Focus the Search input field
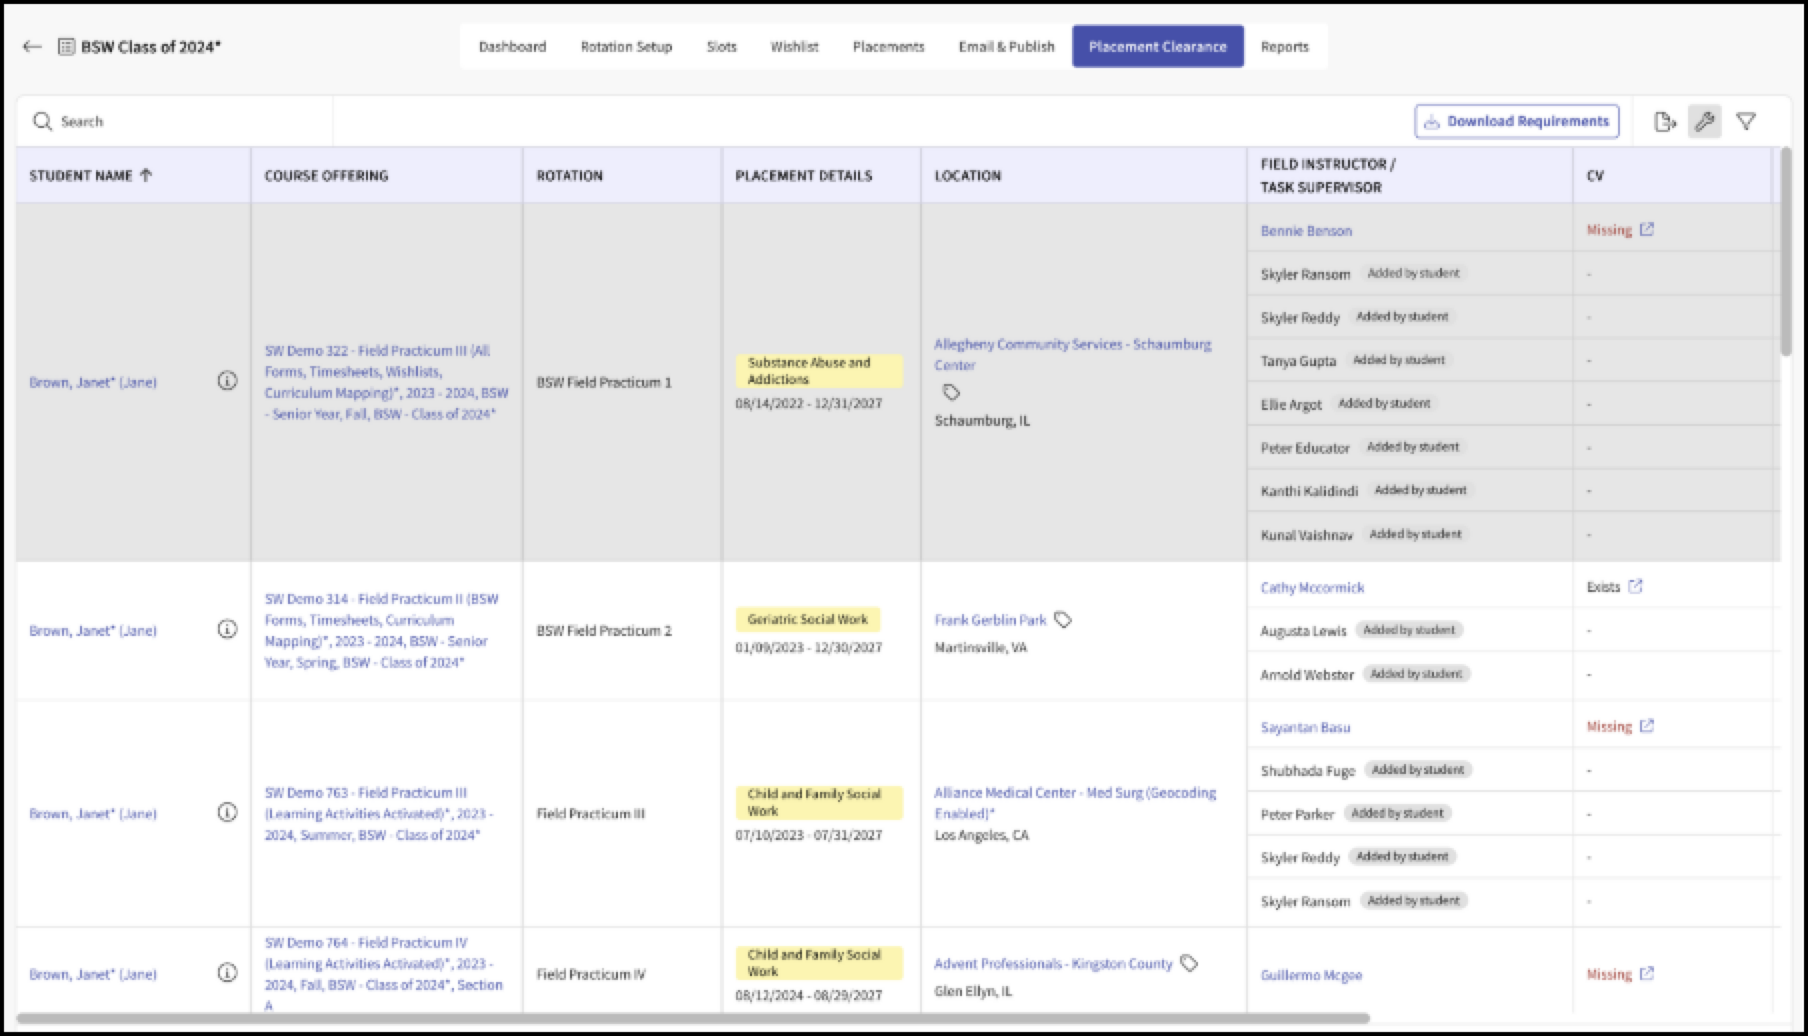This screenshot has height=1036, width=1808. [x=175, y=121]
